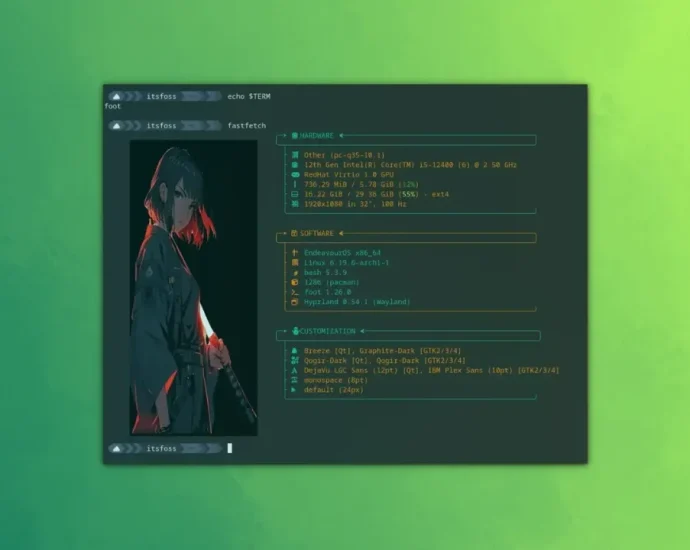Select the HARDWARE section title
Screen dimensions: 690x550
click(x=317, y=136)
